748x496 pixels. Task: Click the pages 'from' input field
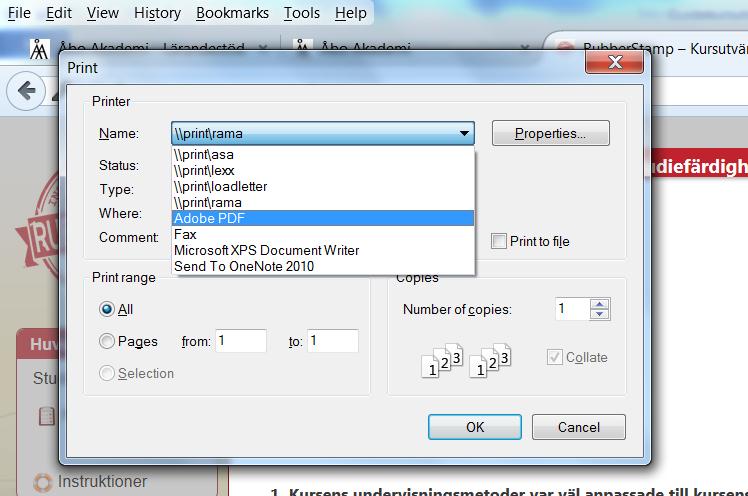[241, 341]
